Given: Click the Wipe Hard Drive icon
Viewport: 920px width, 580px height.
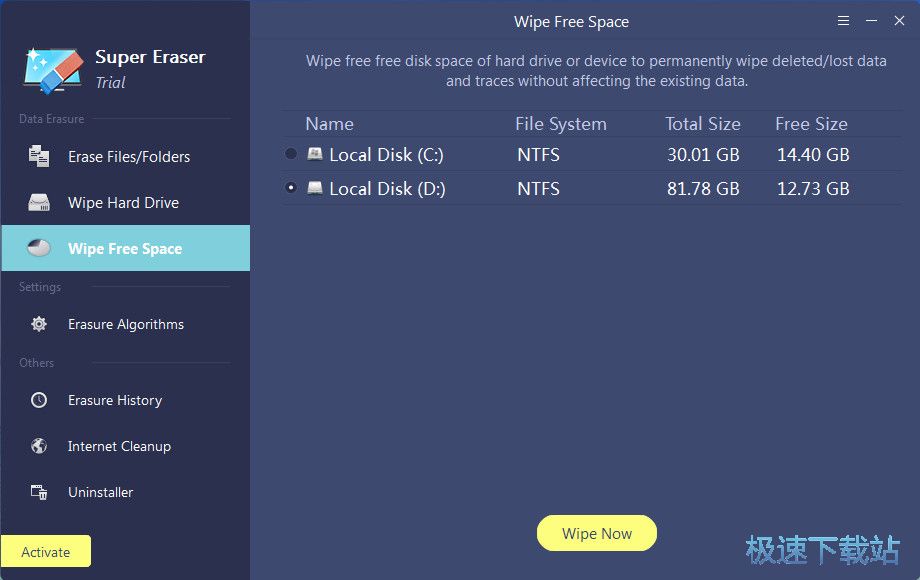Looking at the screenshot, I should (x=39, y=203).
